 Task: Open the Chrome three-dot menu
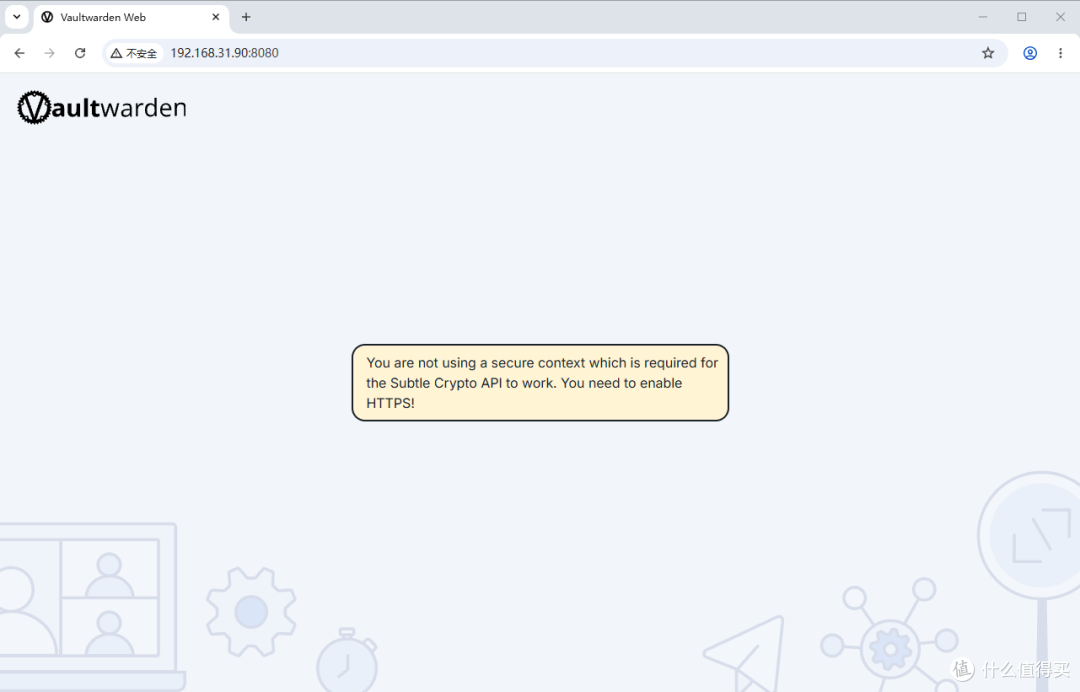tap(1060, 53)
